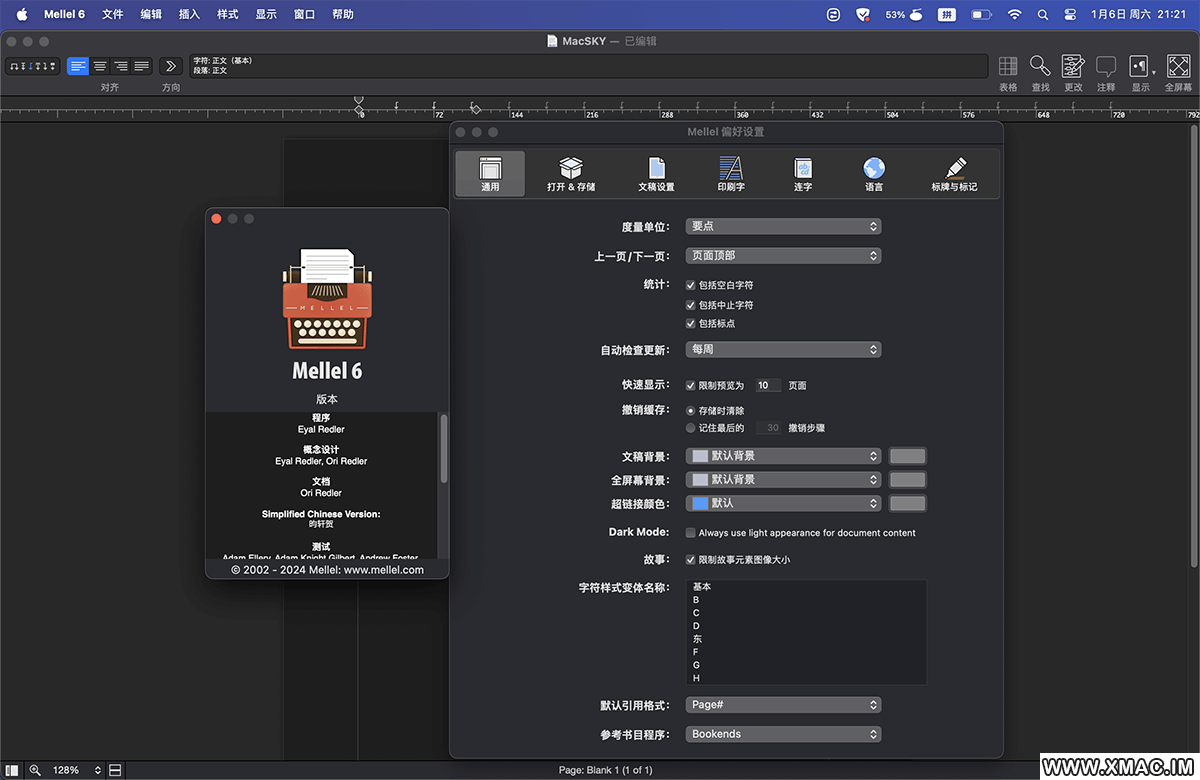
Task: Select the 连字 preferences tab
Action: pos(803,173)
